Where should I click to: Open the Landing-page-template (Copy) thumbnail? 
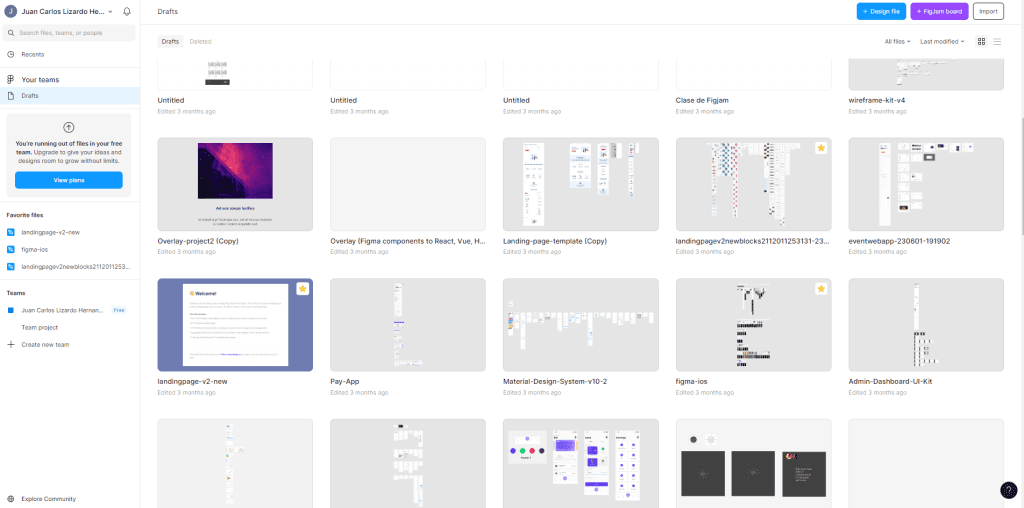(581, 184)
